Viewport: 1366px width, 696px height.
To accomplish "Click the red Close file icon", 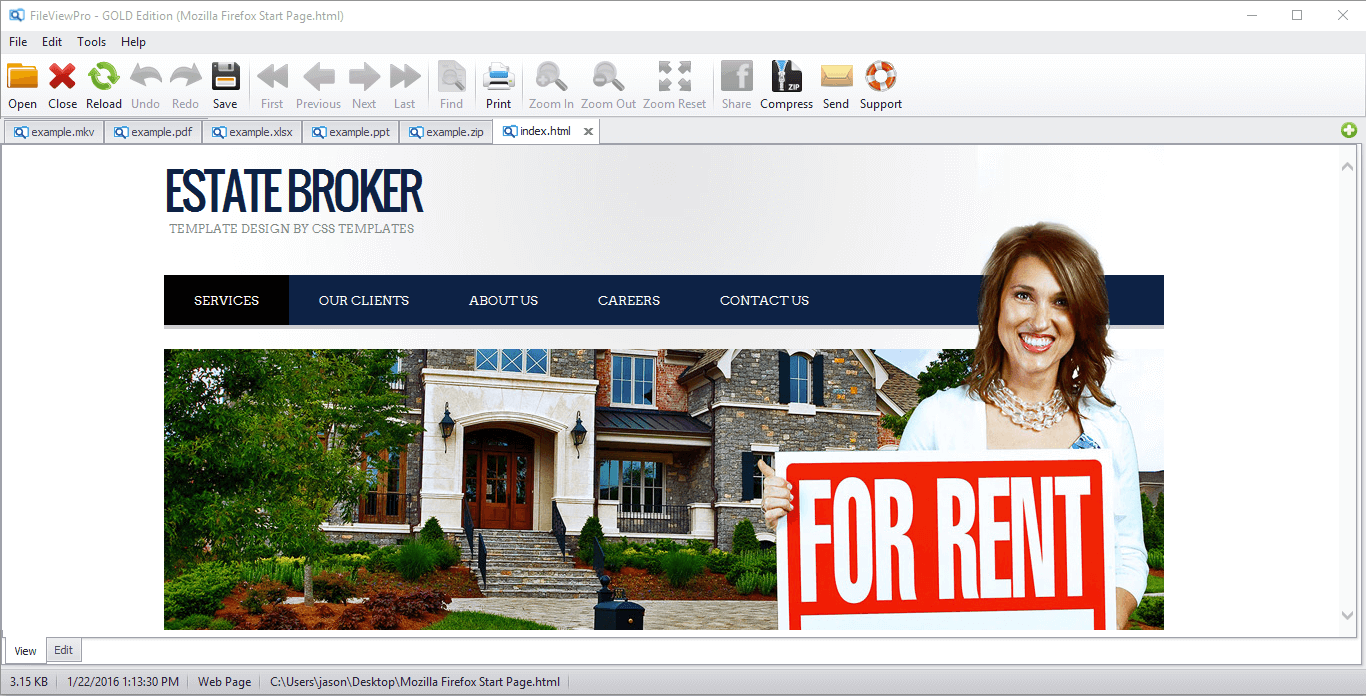I will (62, 77).
